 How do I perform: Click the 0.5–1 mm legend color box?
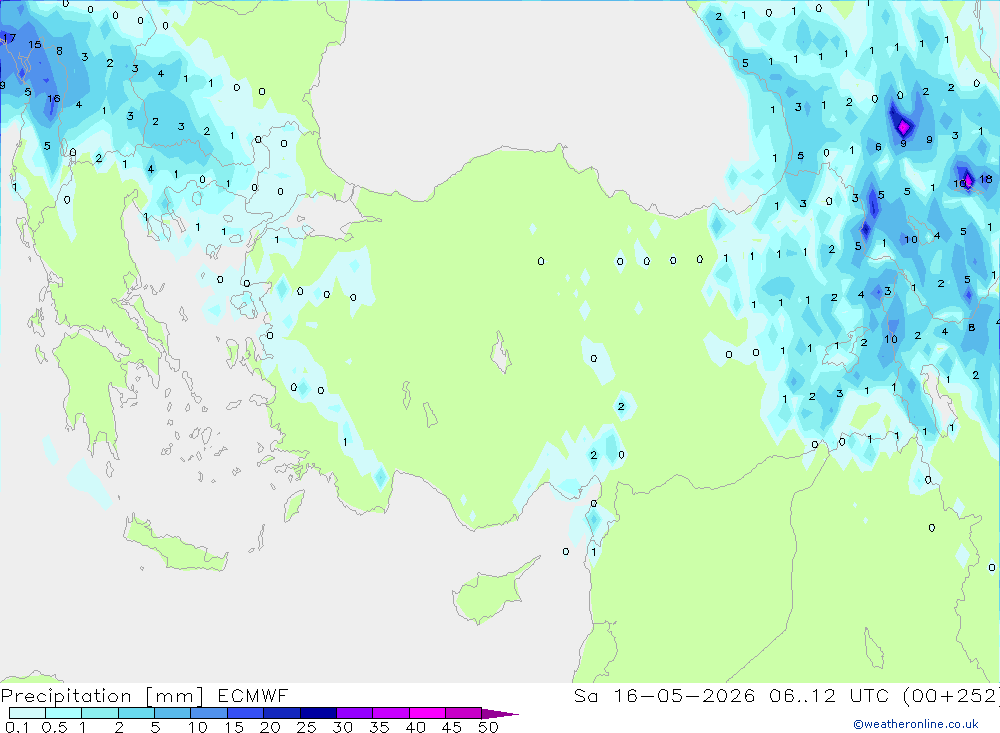[64, 713]
